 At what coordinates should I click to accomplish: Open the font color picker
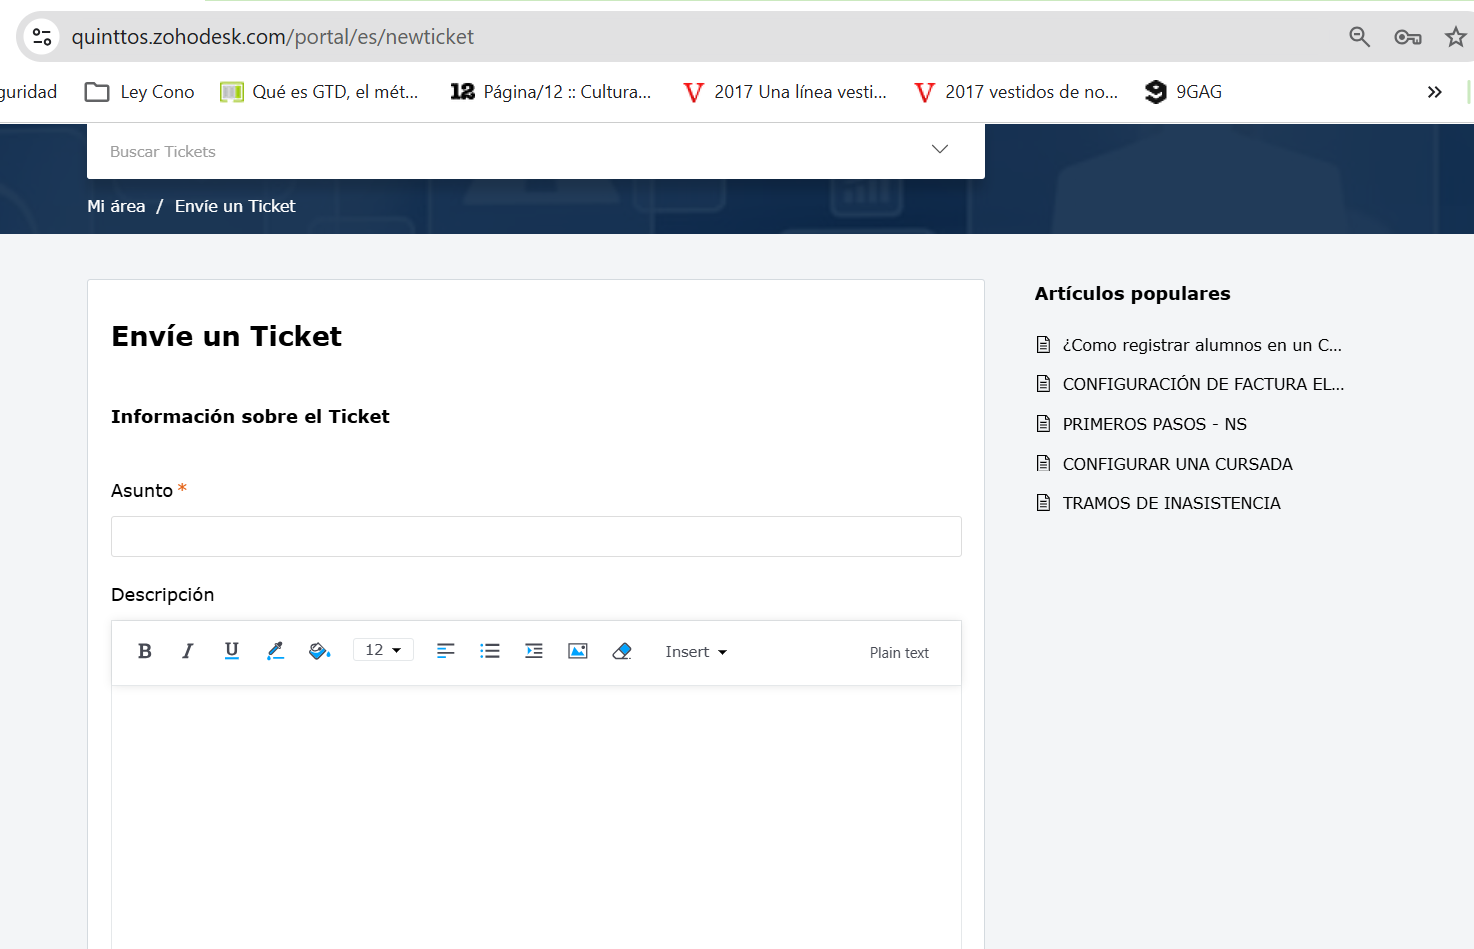pyautogui.click(x=276, y=651)
